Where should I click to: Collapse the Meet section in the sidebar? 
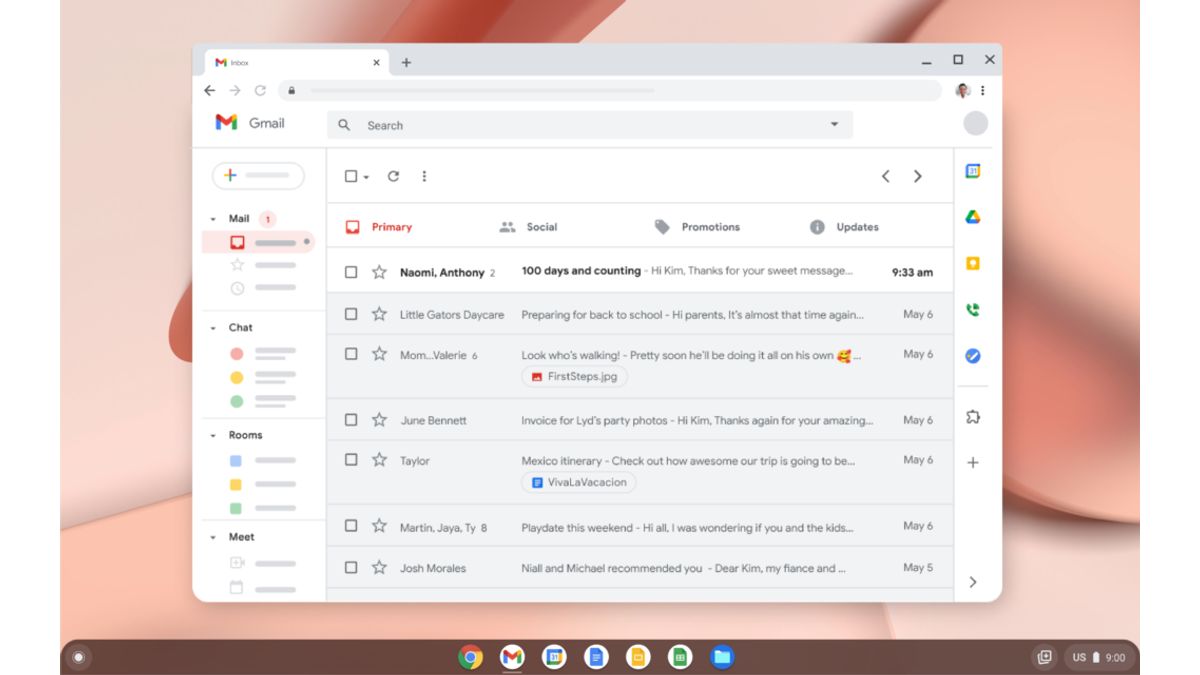[213, 538]
